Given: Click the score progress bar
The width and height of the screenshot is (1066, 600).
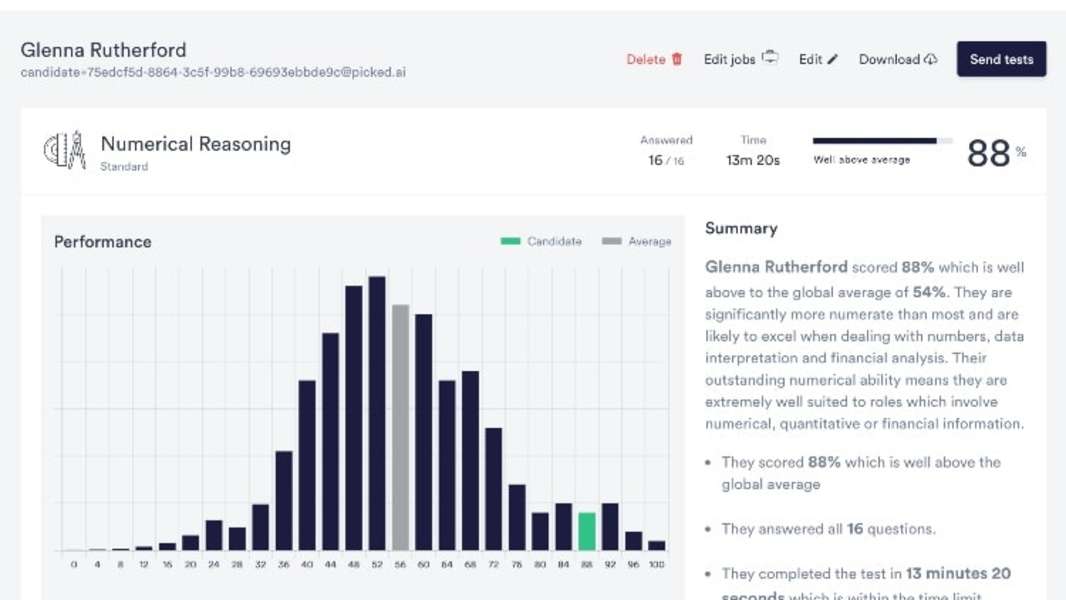Looking at the screenshot, I should [881, 141].
